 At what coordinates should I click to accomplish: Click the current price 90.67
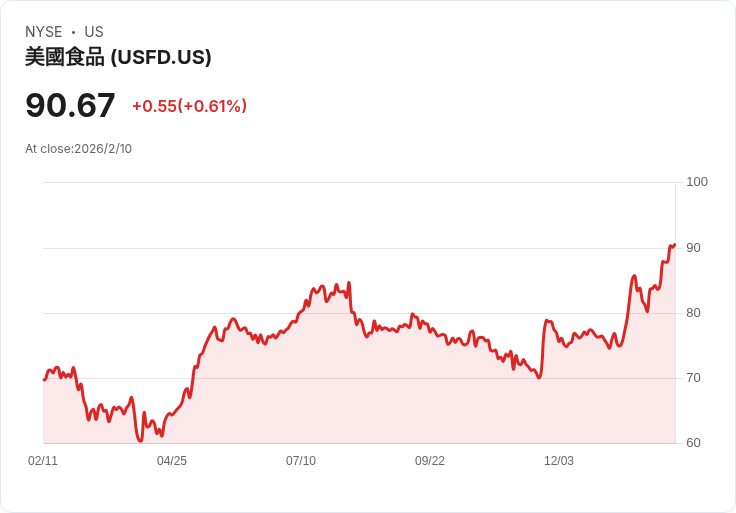[x=70, y=105]
